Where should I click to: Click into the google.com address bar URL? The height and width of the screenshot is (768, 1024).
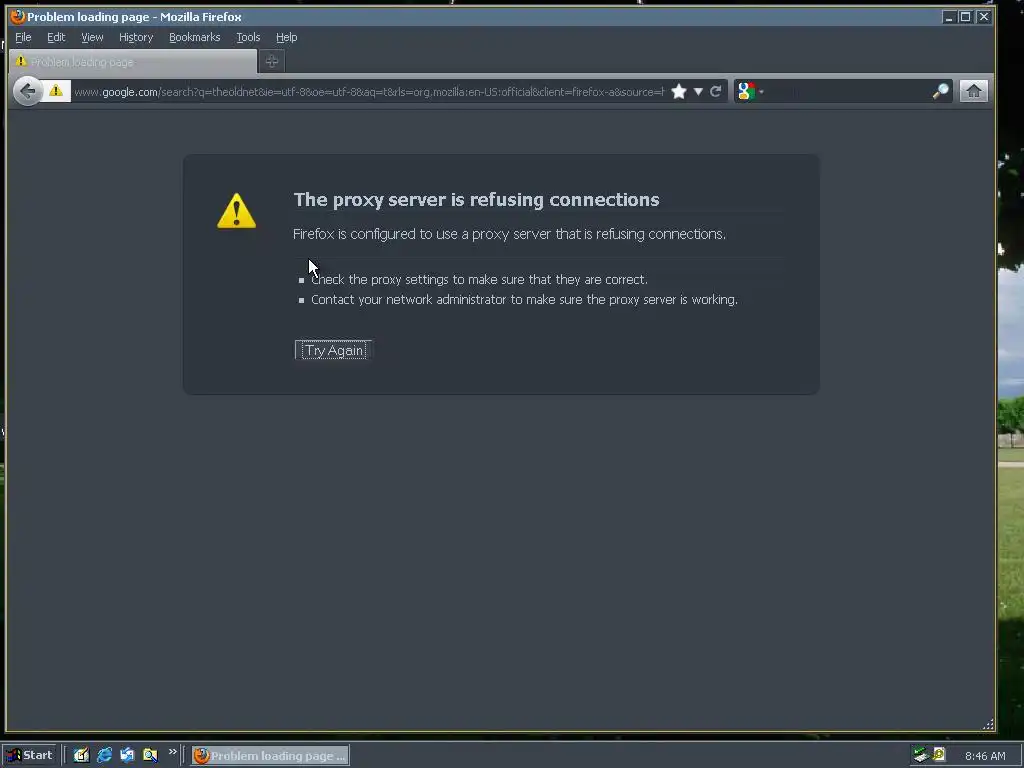368,91
